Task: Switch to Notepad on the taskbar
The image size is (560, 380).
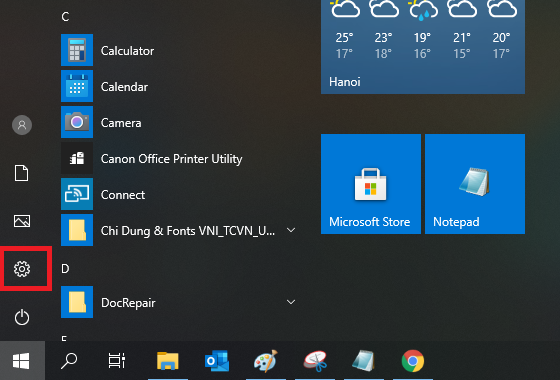Action: coord(364,361)
